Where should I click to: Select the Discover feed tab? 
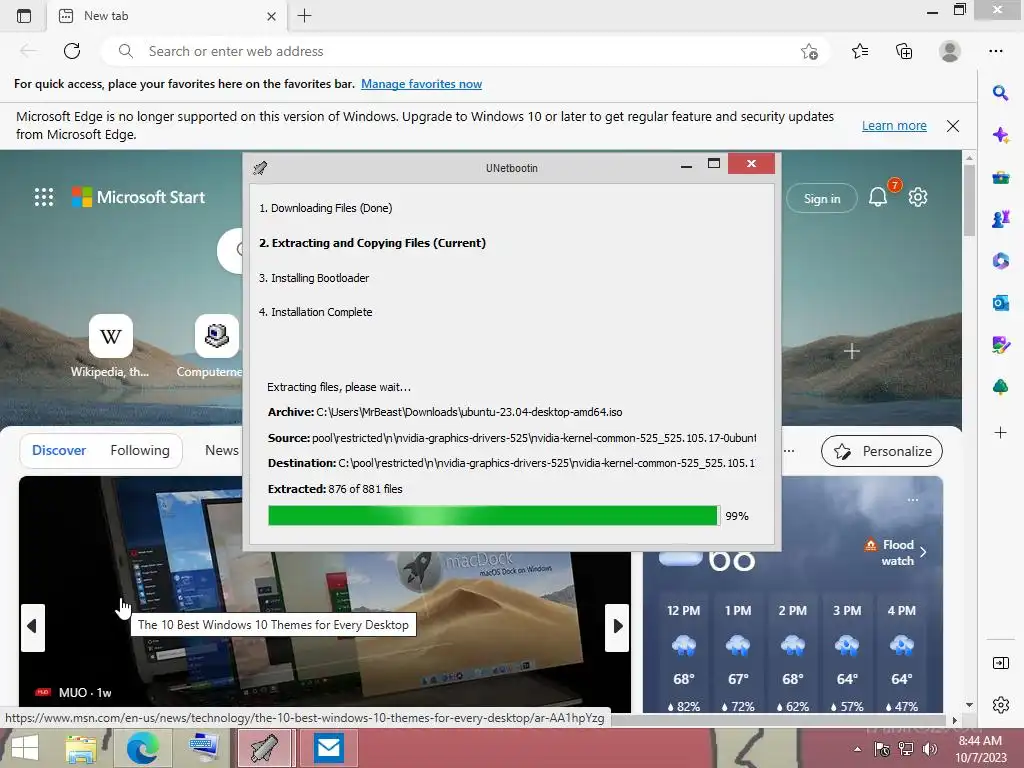pos(59,450)
